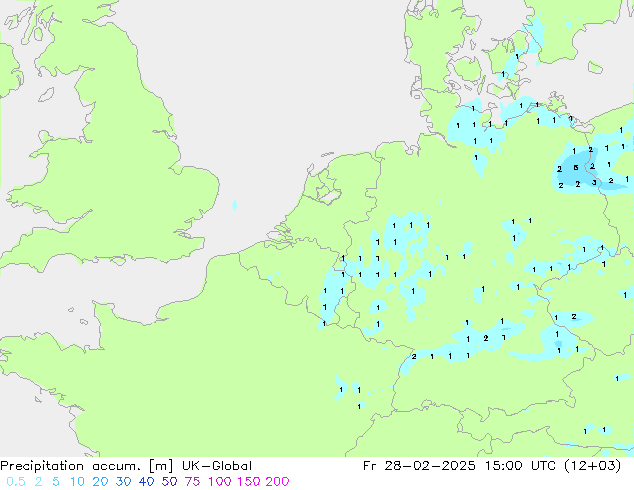Click the 'UK-Global' model label

tap(217, 466)
